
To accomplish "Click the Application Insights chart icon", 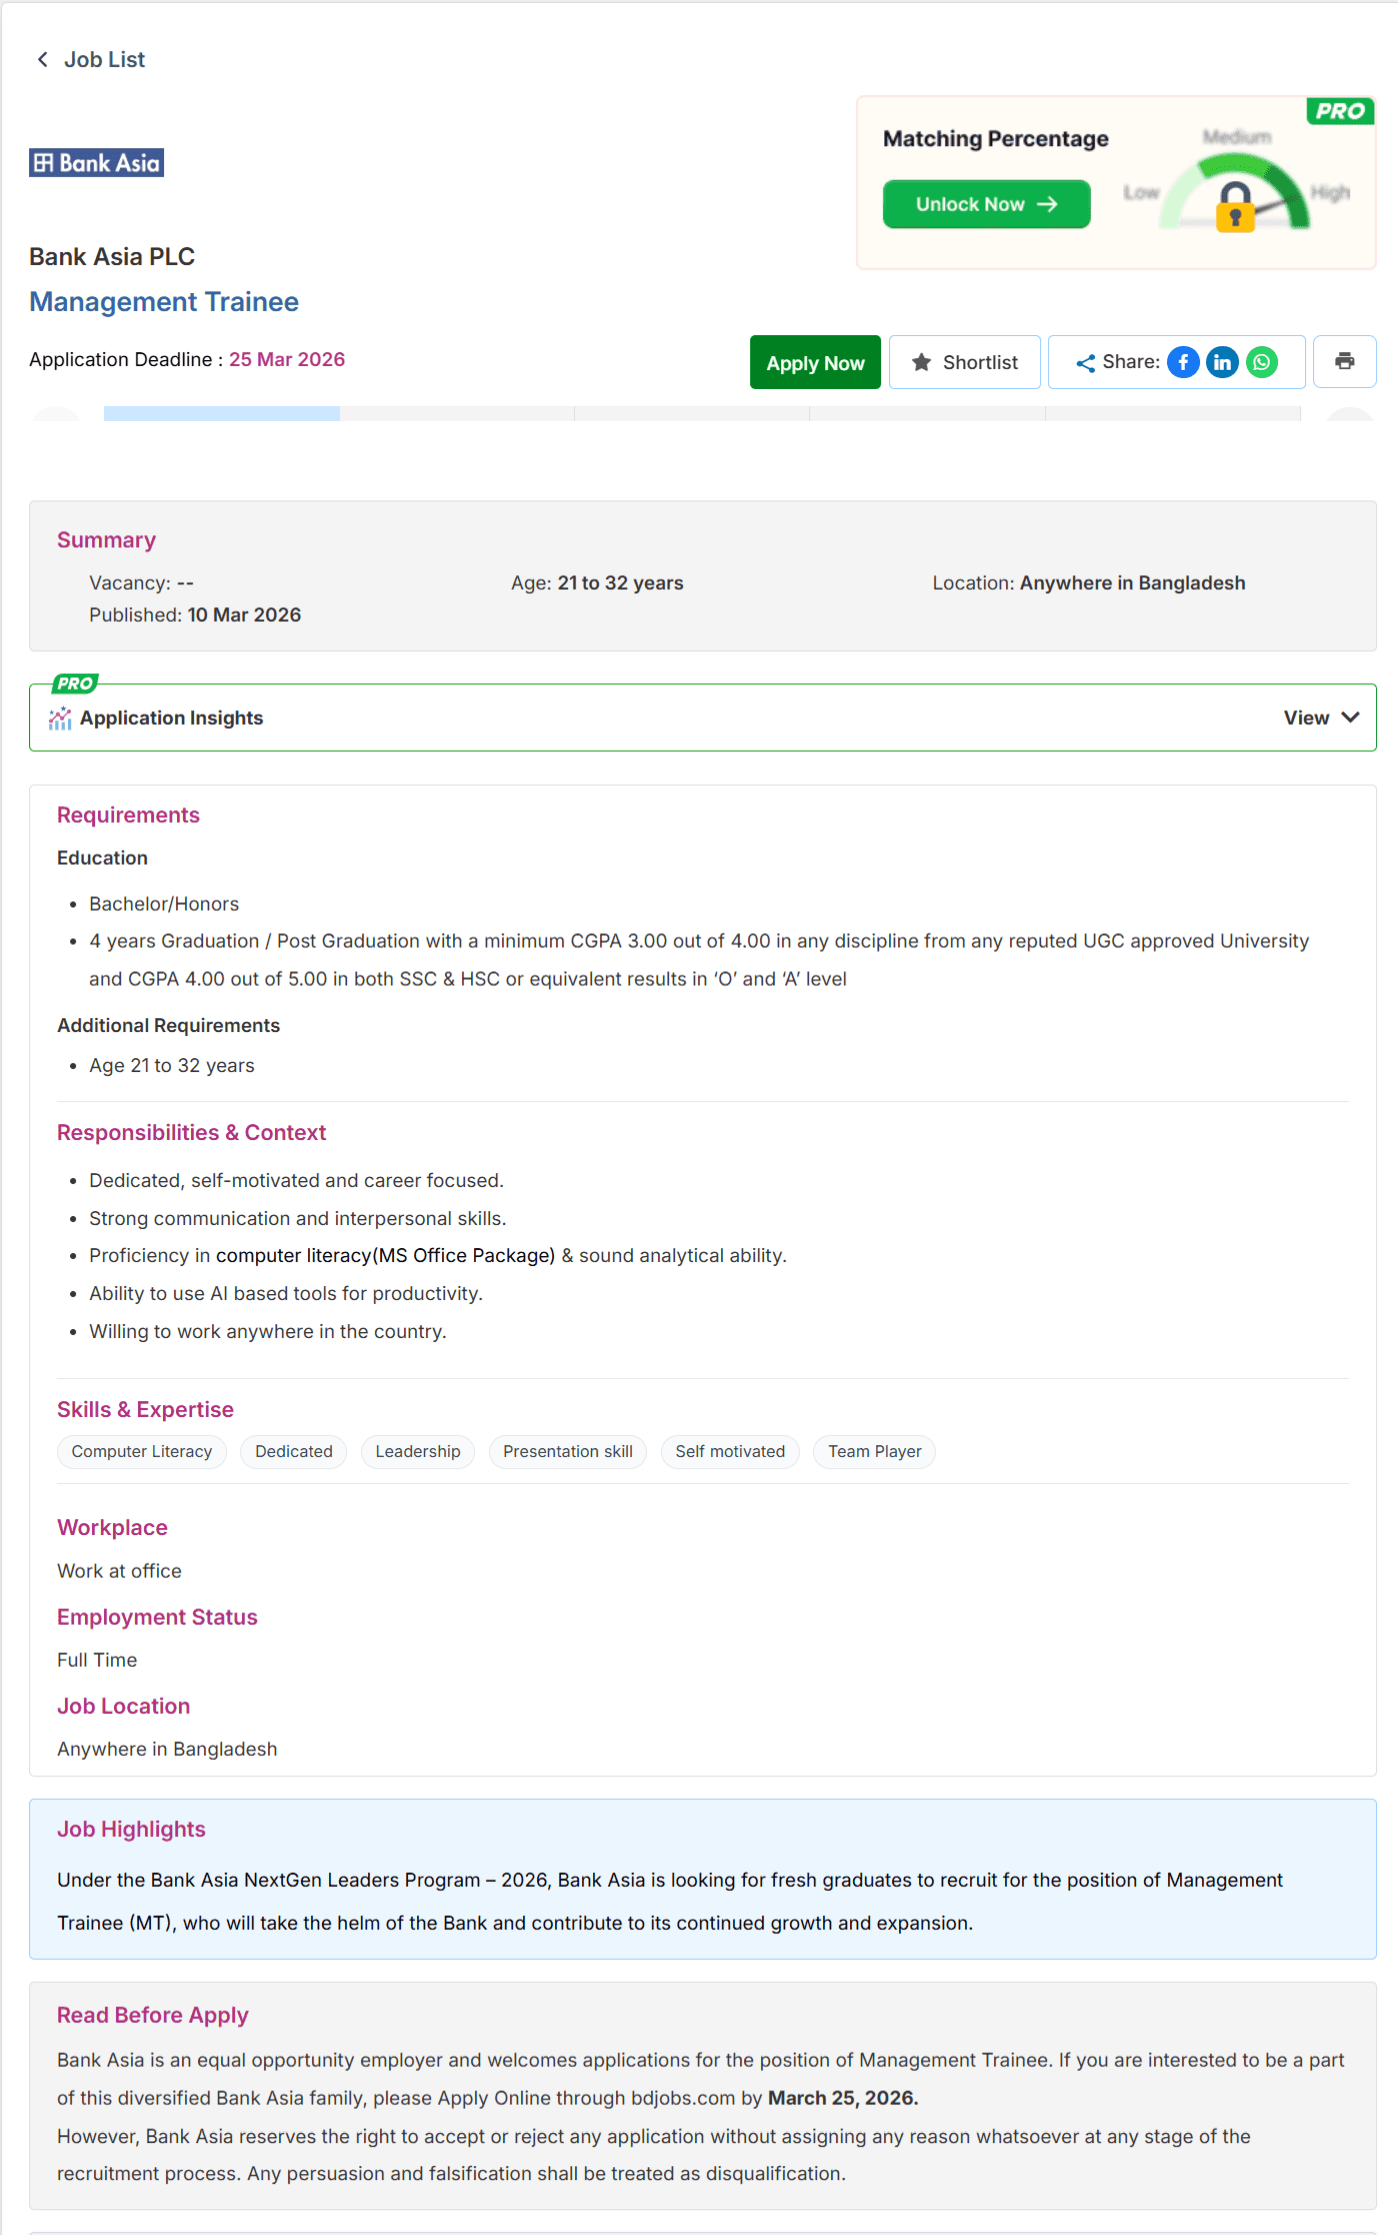I will (x=60, y=718).
